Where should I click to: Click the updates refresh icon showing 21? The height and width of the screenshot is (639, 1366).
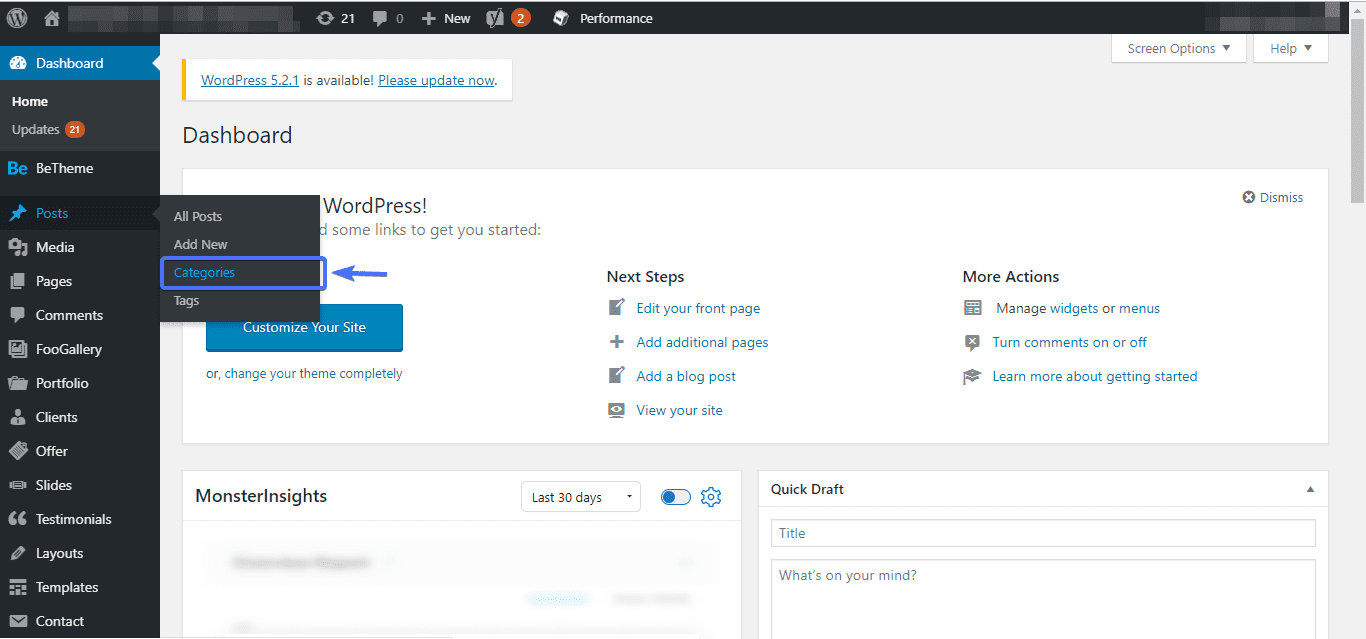coord(325,18)
